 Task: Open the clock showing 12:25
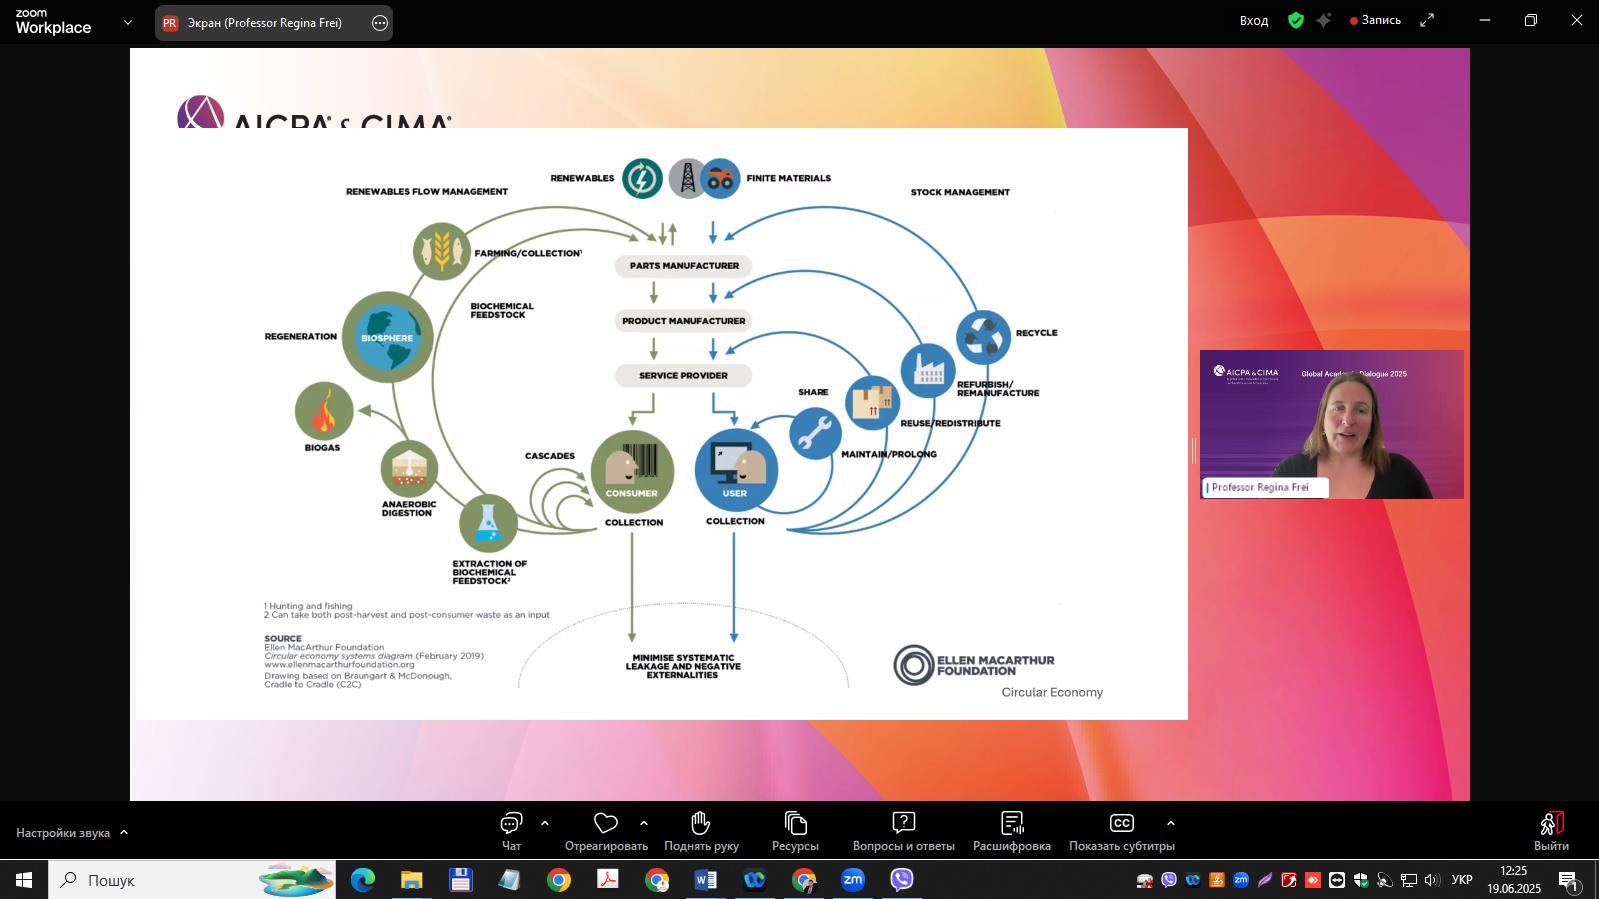1513,880
